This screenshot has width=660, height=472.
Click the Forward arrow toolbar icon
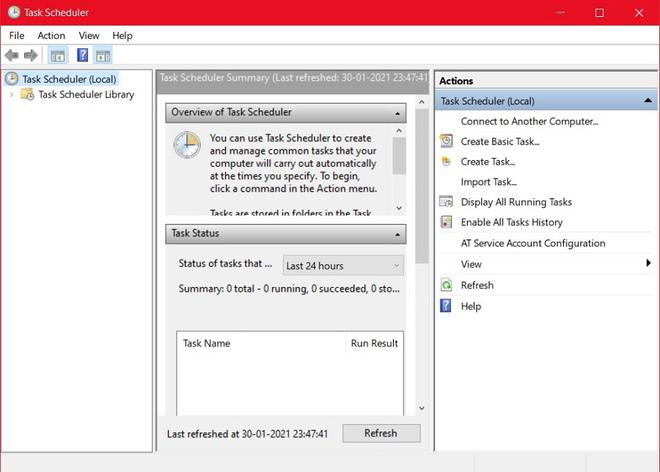[31, 55]
